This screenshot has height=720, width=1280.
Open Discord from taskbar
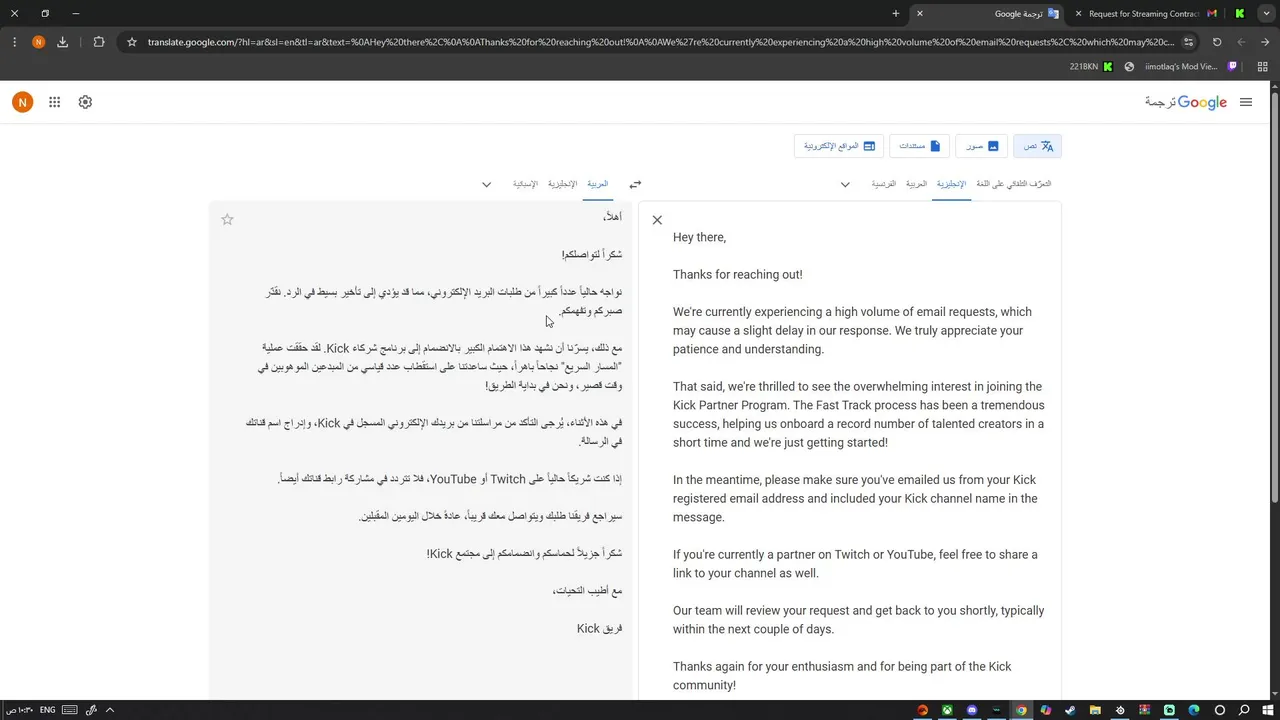[972, 710]
